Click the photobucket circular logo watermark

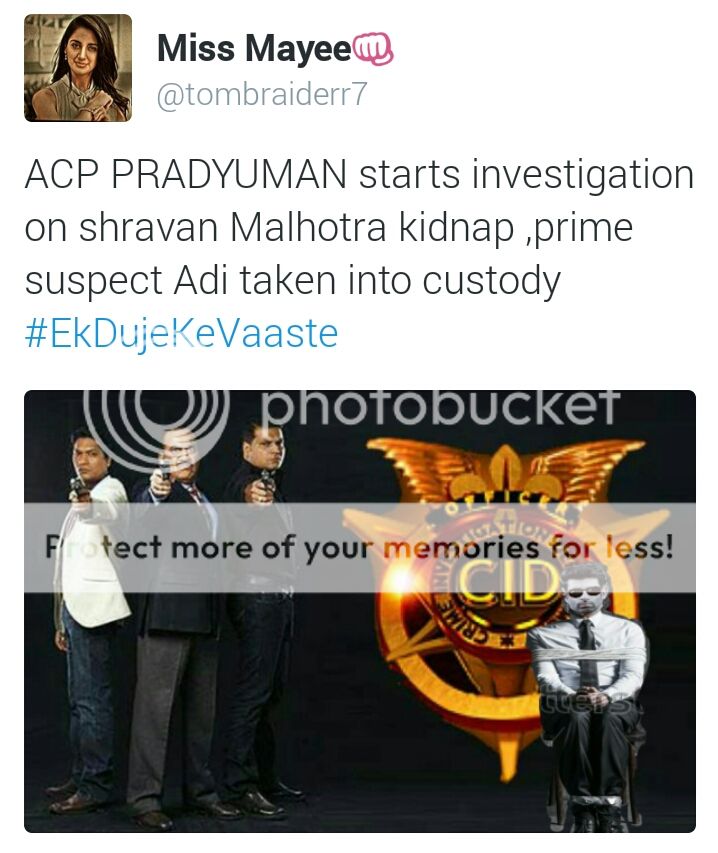pos(156,416)
